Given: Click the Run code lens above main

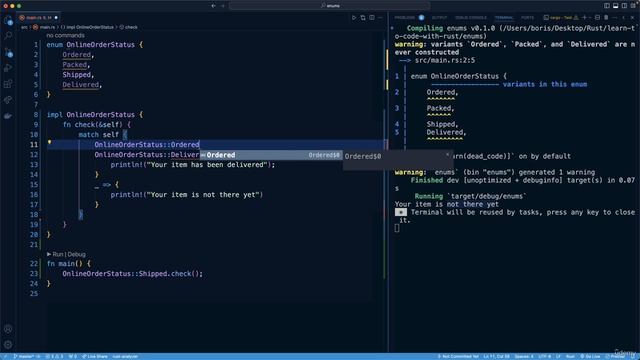Looking at the screenshot, I should pos(58,254).
